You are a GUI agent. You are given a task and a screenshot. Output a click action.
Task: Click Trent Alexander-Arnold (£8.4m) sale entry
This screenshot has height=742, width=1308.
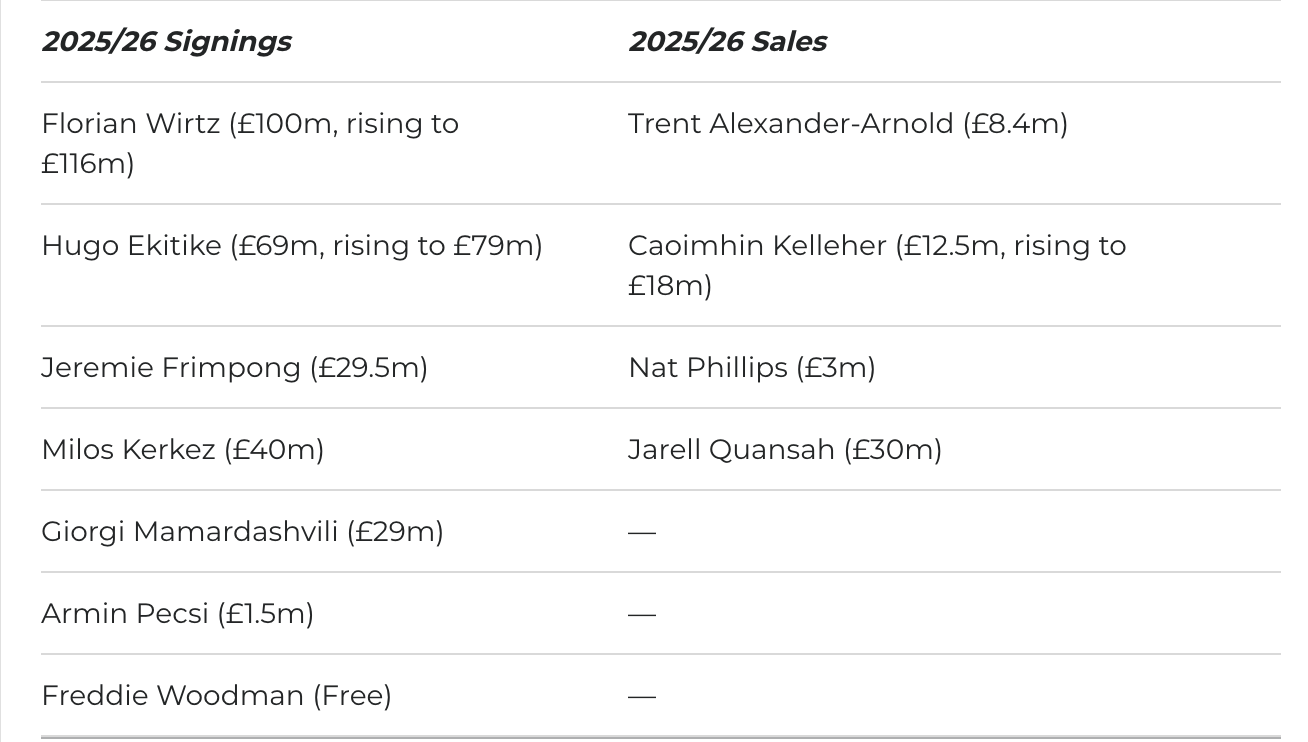click(848, 124)
